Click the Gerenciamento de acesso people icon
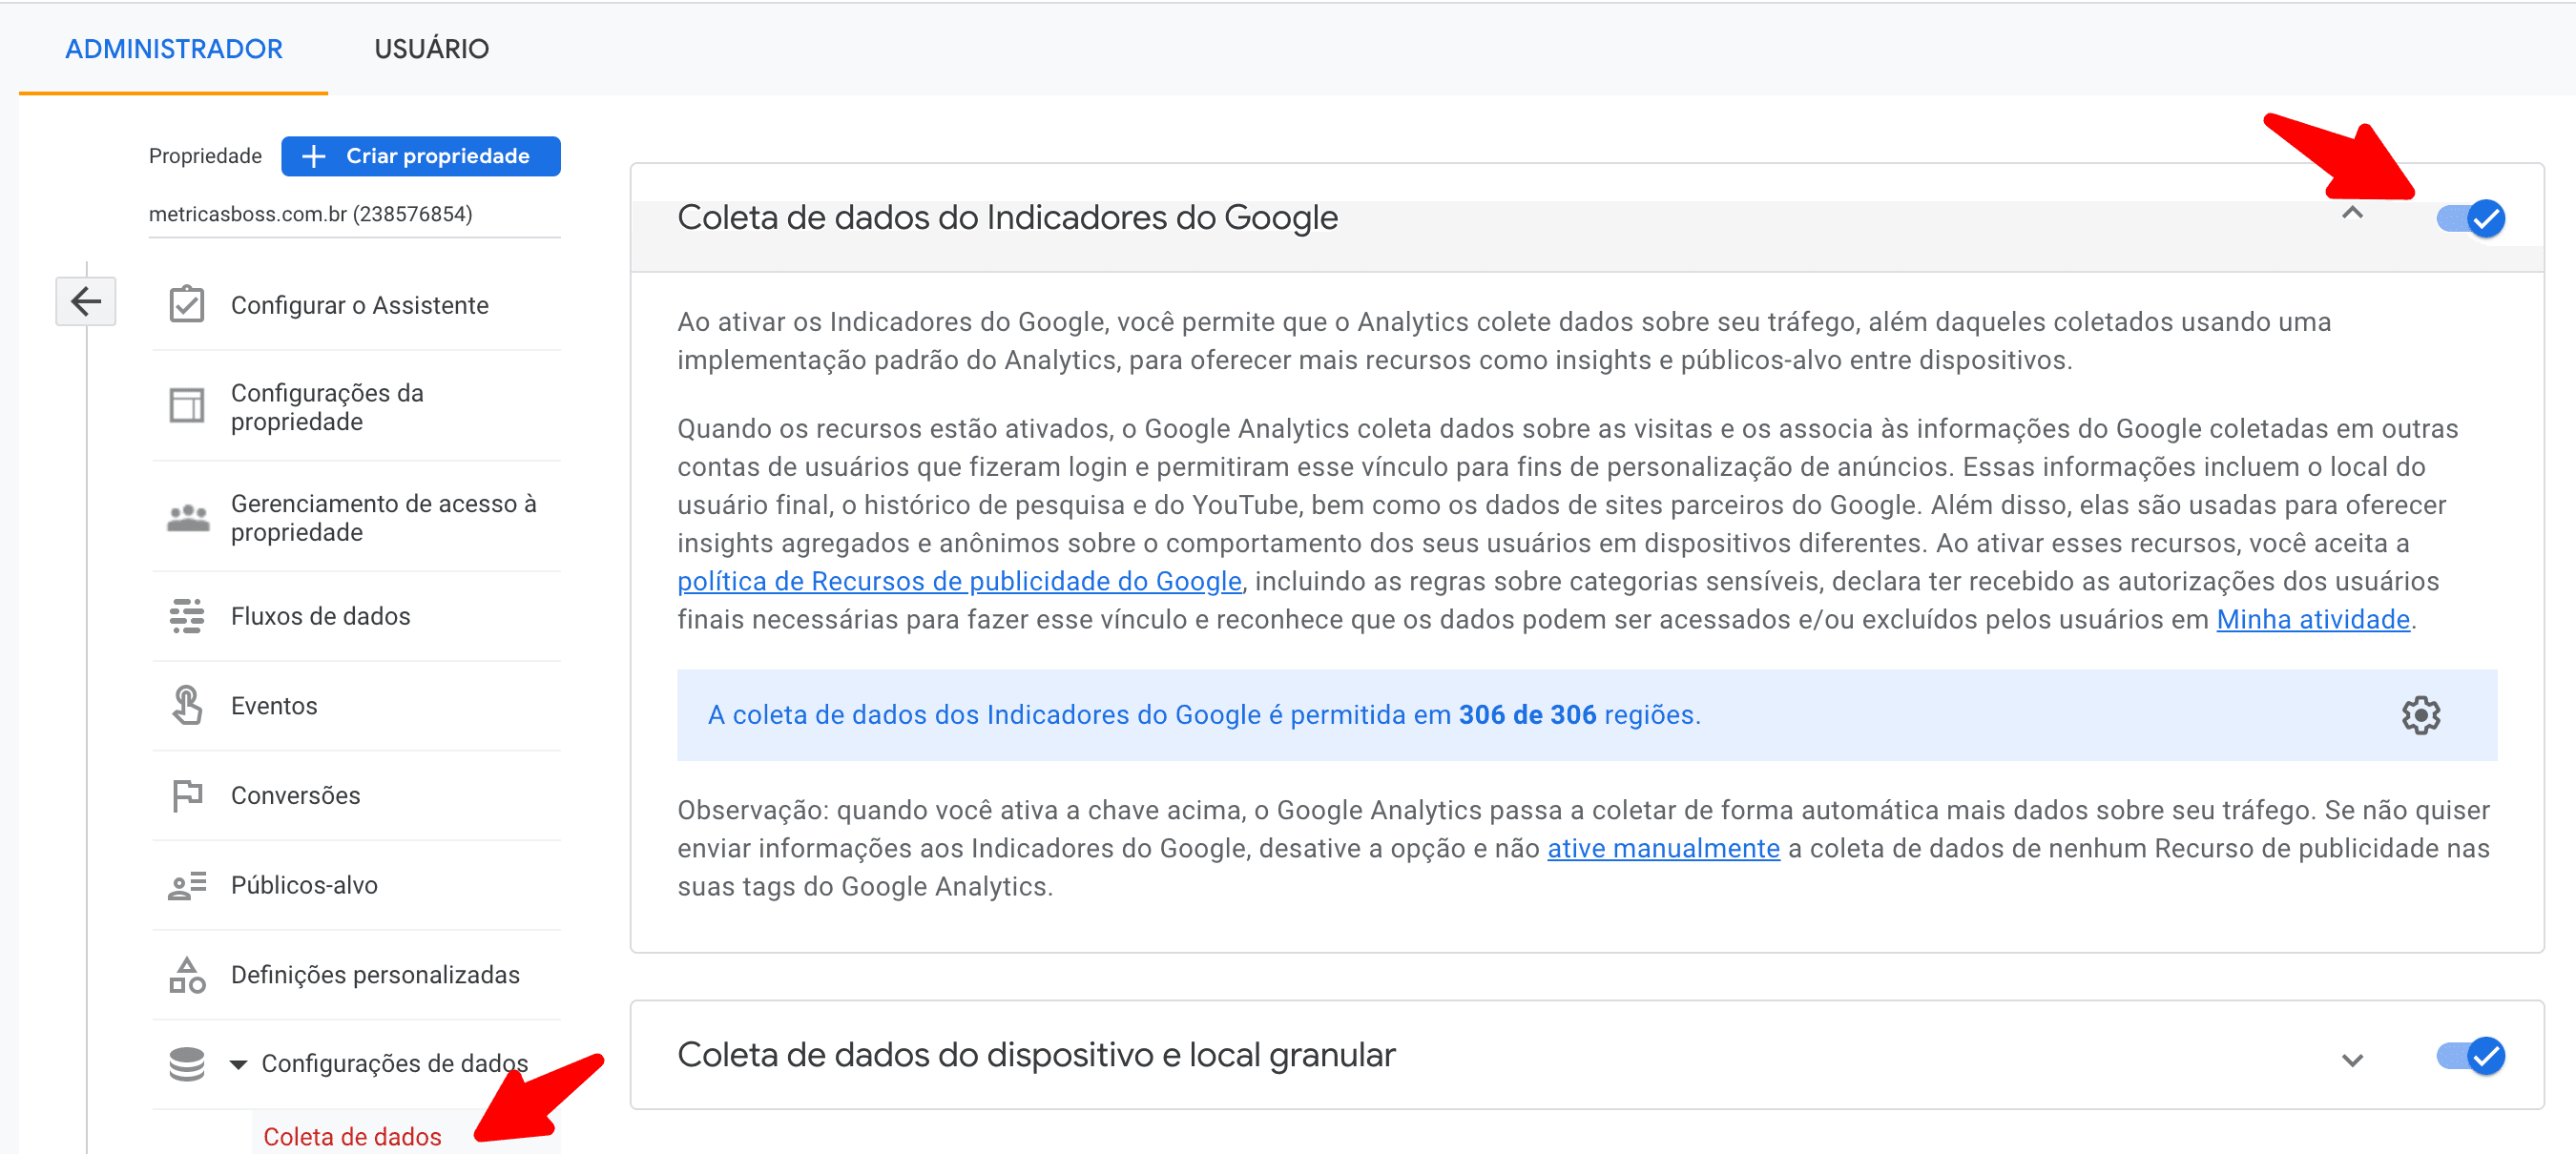 (188, 517)
